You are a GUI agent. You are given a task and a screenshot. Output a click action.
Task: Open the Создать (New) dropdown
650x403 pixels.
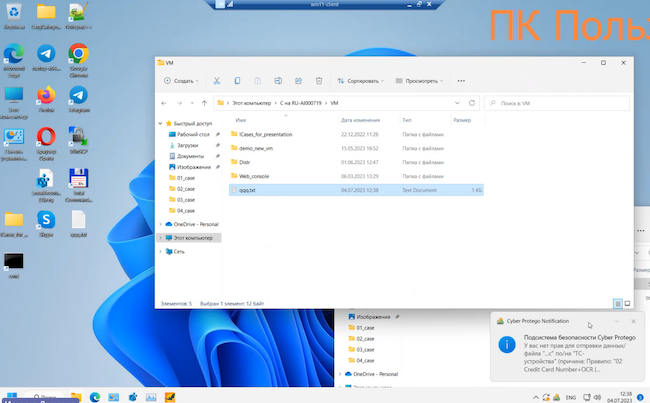tap(181, 81)
